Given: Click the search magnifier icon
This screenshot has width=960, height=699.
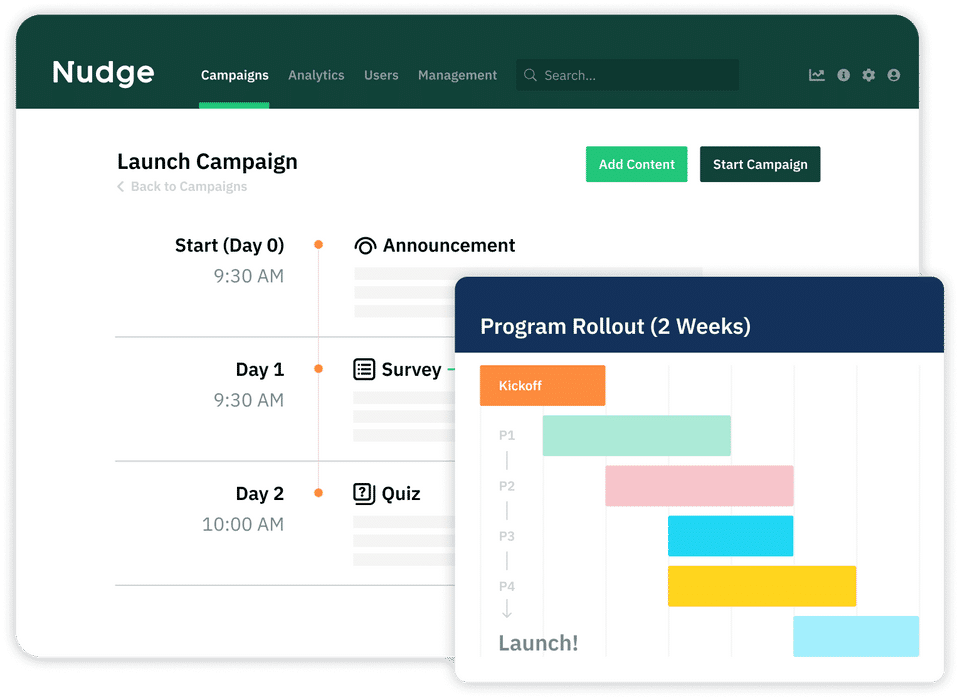Looking at the screenshot, I should coord(530,75).
